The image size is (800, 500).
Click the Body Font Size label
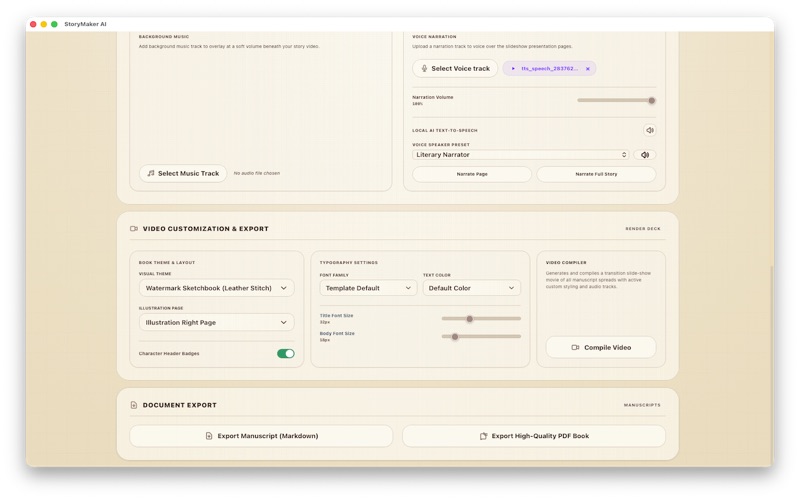tap(337, 334)
